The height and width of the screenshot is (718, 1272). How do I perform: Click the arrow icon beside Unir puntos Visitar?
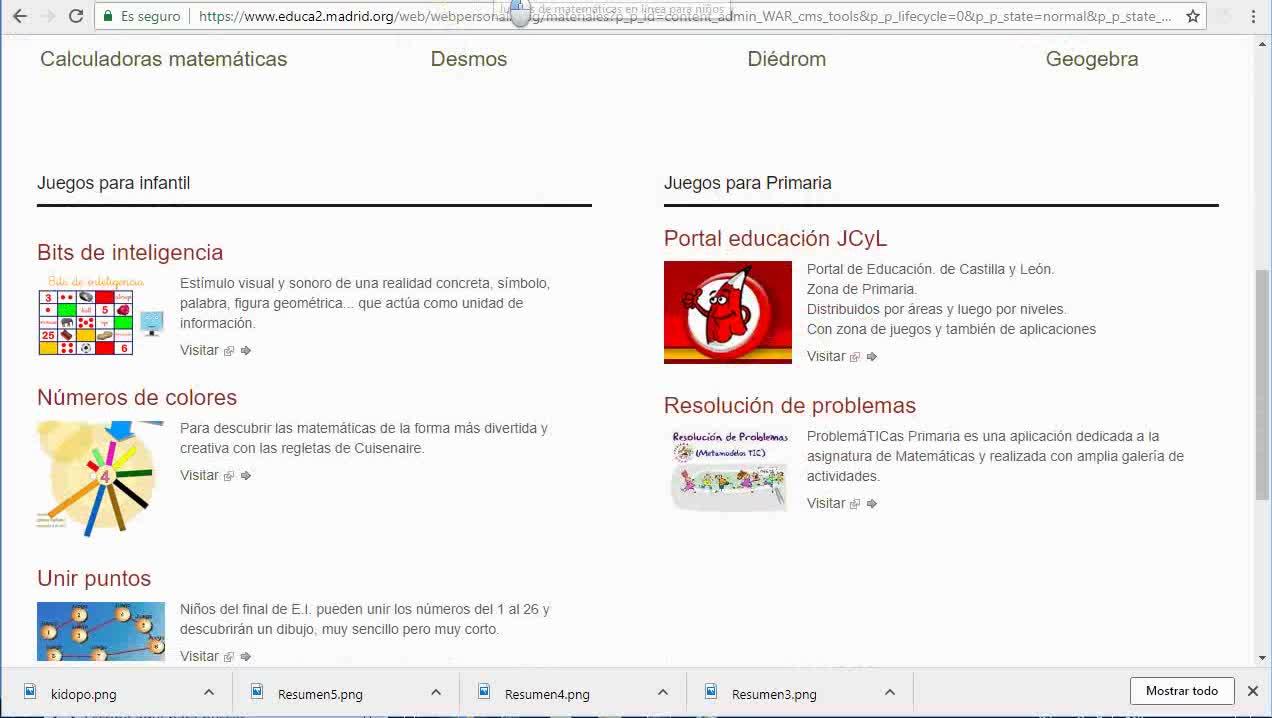pos(246,657)
